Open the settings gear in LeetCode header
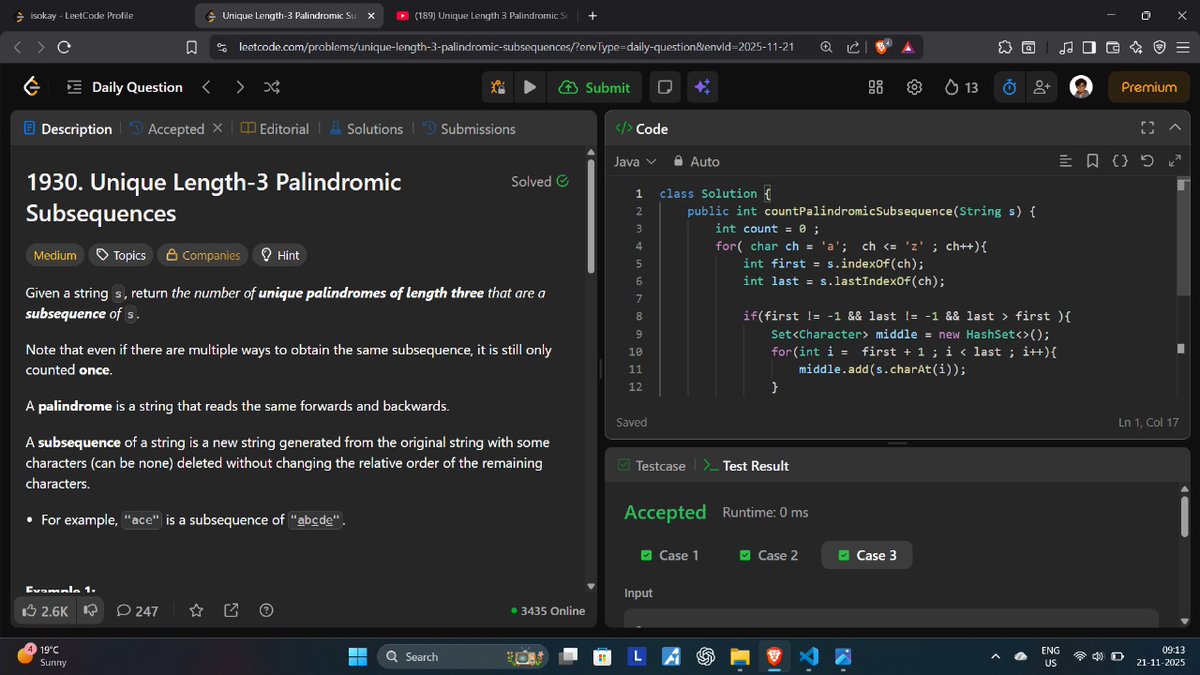This screenshot has height=675, width=1200. (x=914, y=87)
